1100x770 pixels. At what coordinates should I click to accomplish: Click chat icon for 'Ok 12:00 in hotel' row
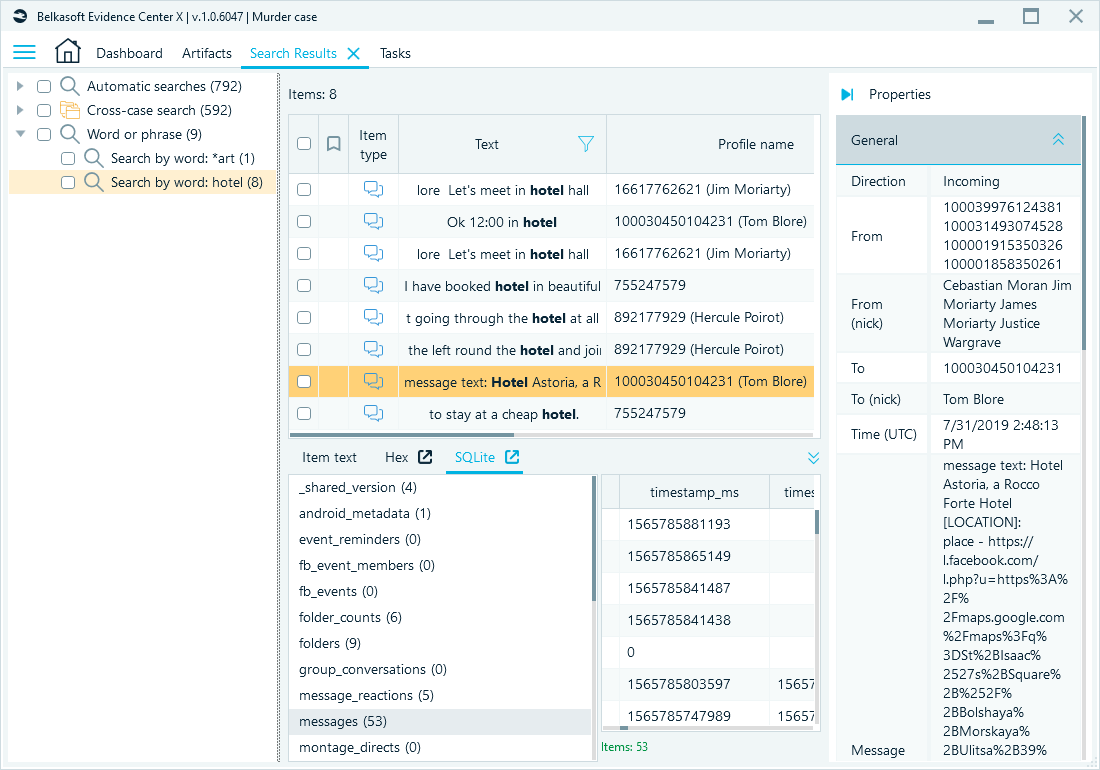373,222
